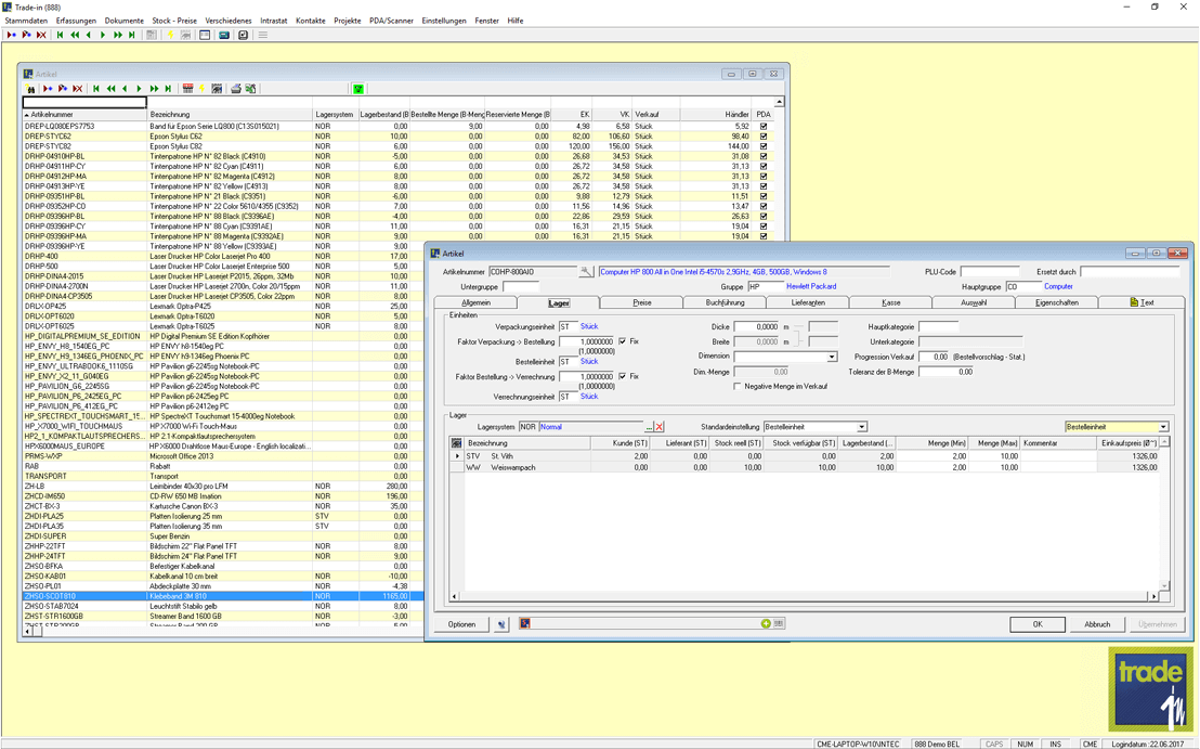Open the Dokumente menu
Viewport: 1200px width, 749px height.
pos(123,20)
